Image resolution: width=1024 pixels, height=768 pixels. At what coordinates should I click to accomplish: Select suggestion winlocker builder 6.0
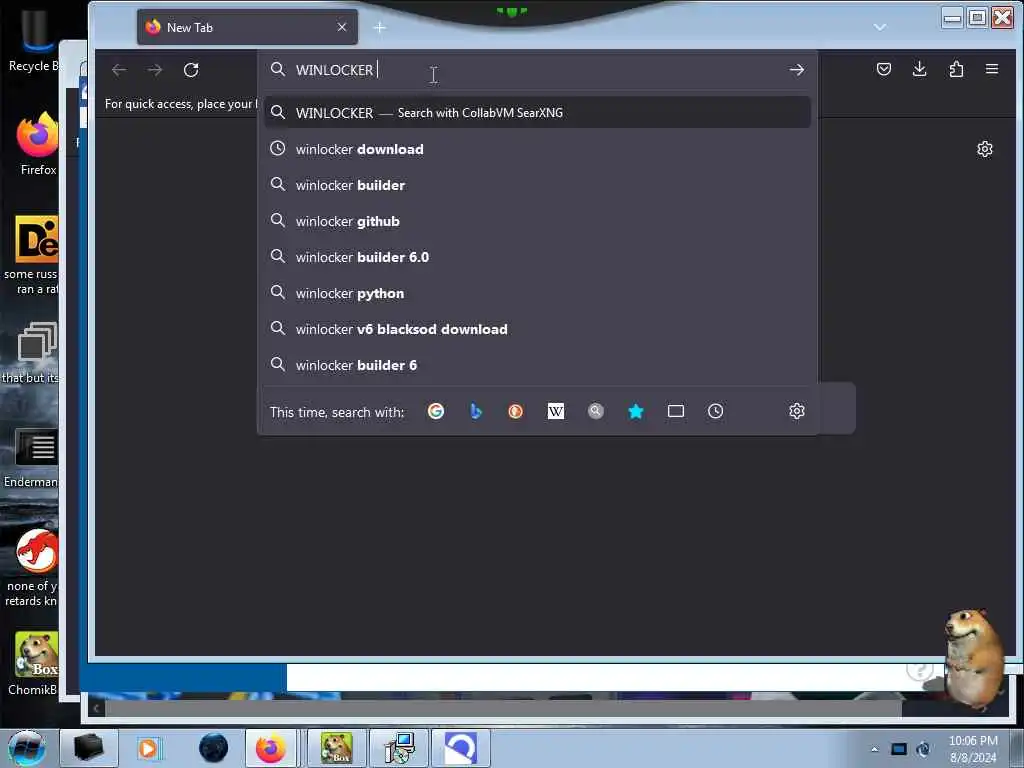point(537,257)
